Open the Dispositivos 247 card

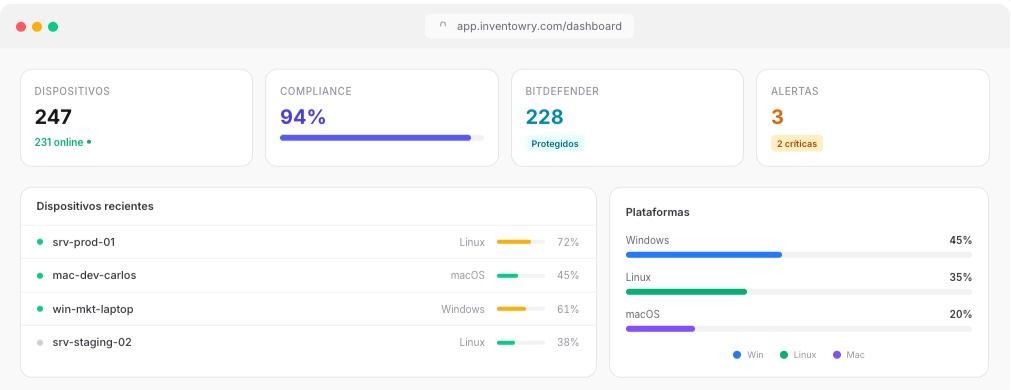pos(136,118)
